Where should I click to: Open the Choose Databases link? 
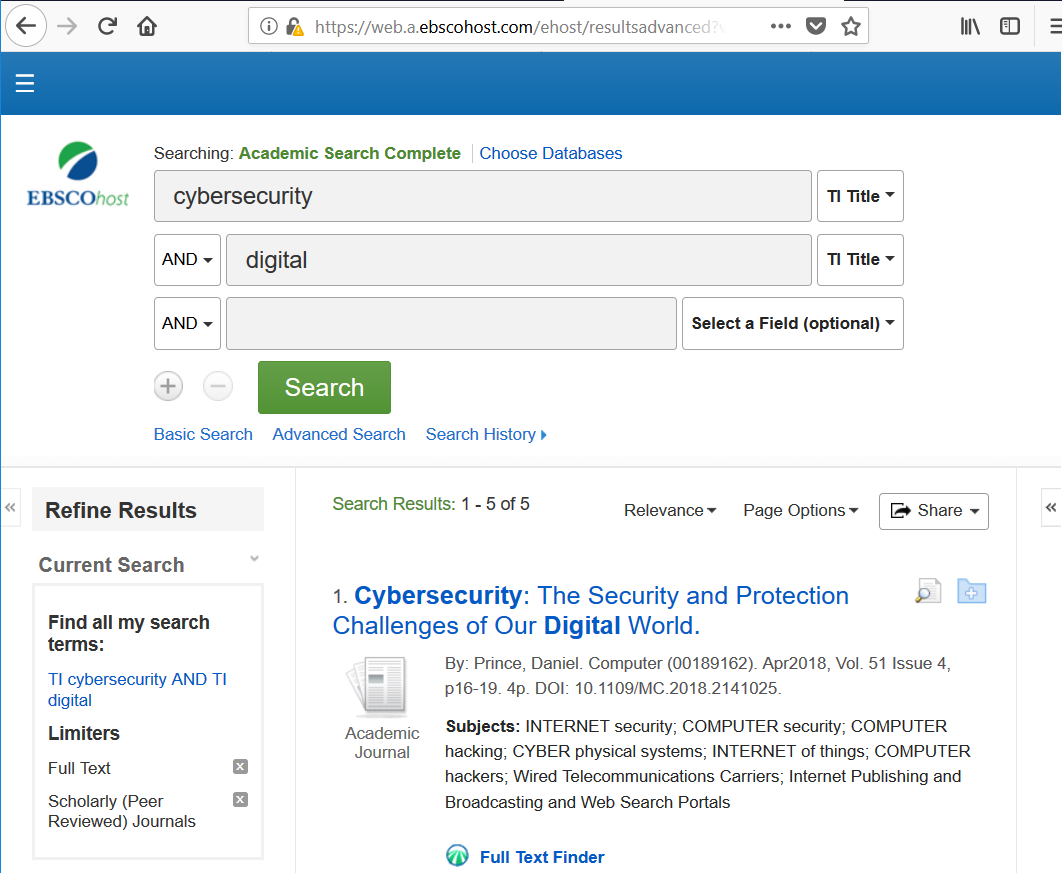click(x=550, y=153)
